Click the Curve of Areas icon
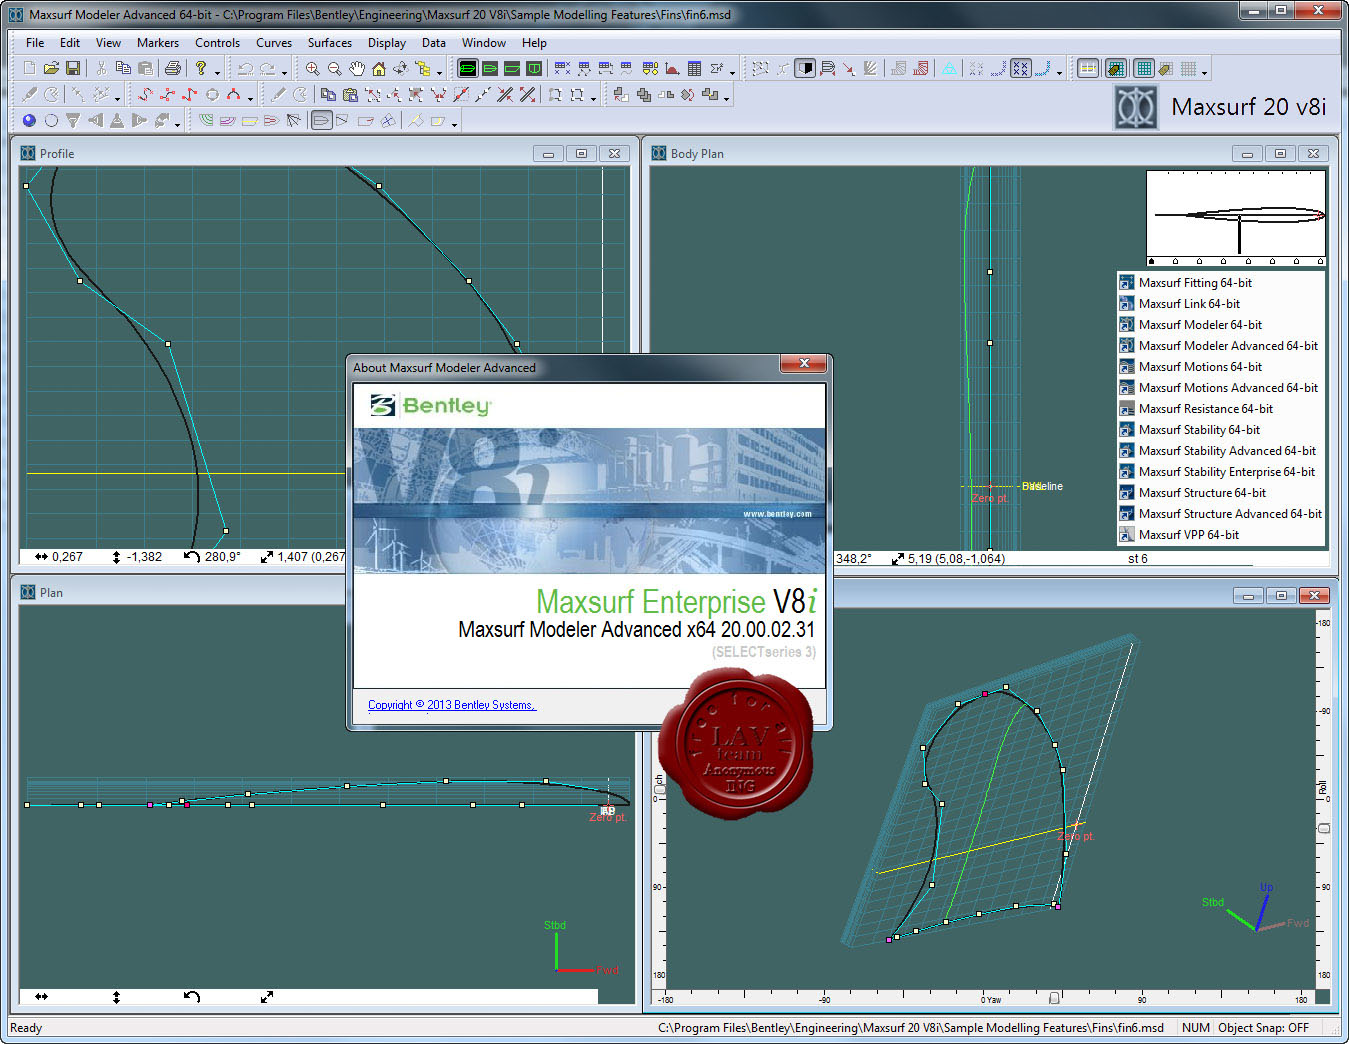The image size is (1349, 1044). 671,68
